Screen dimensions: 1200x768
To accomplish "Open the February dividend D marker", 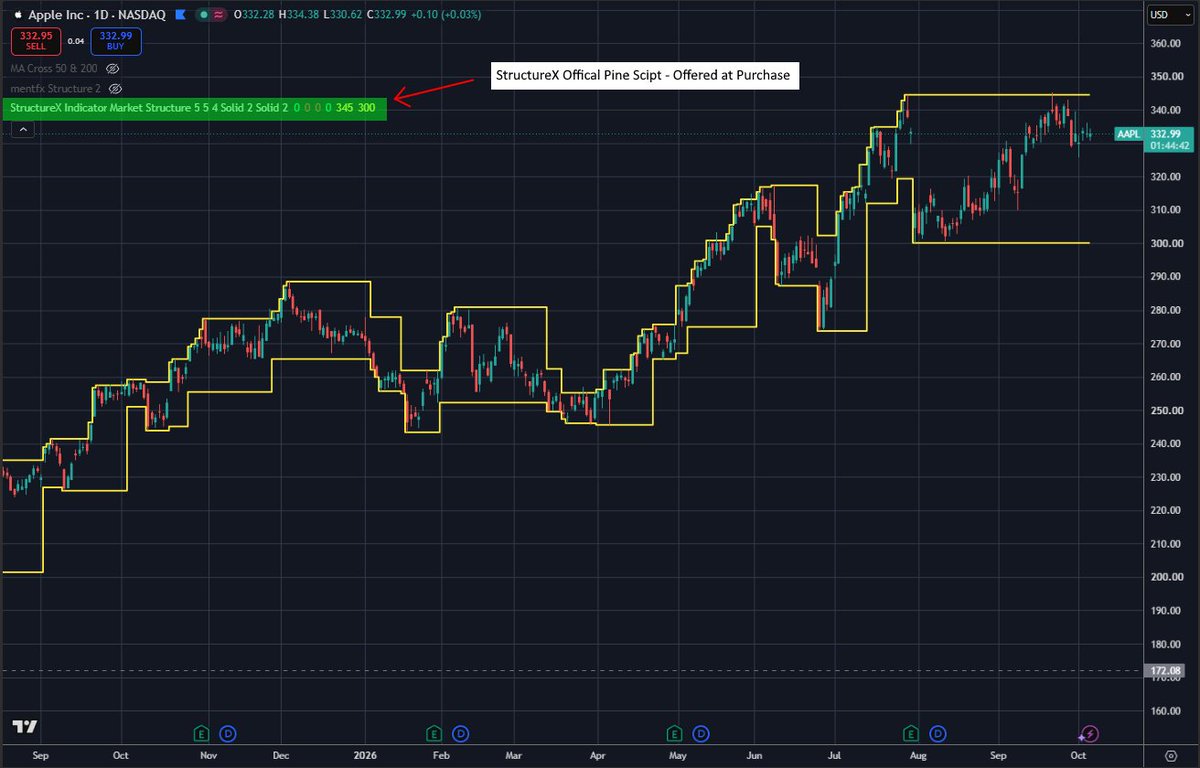I will click(x=460, y=733).
